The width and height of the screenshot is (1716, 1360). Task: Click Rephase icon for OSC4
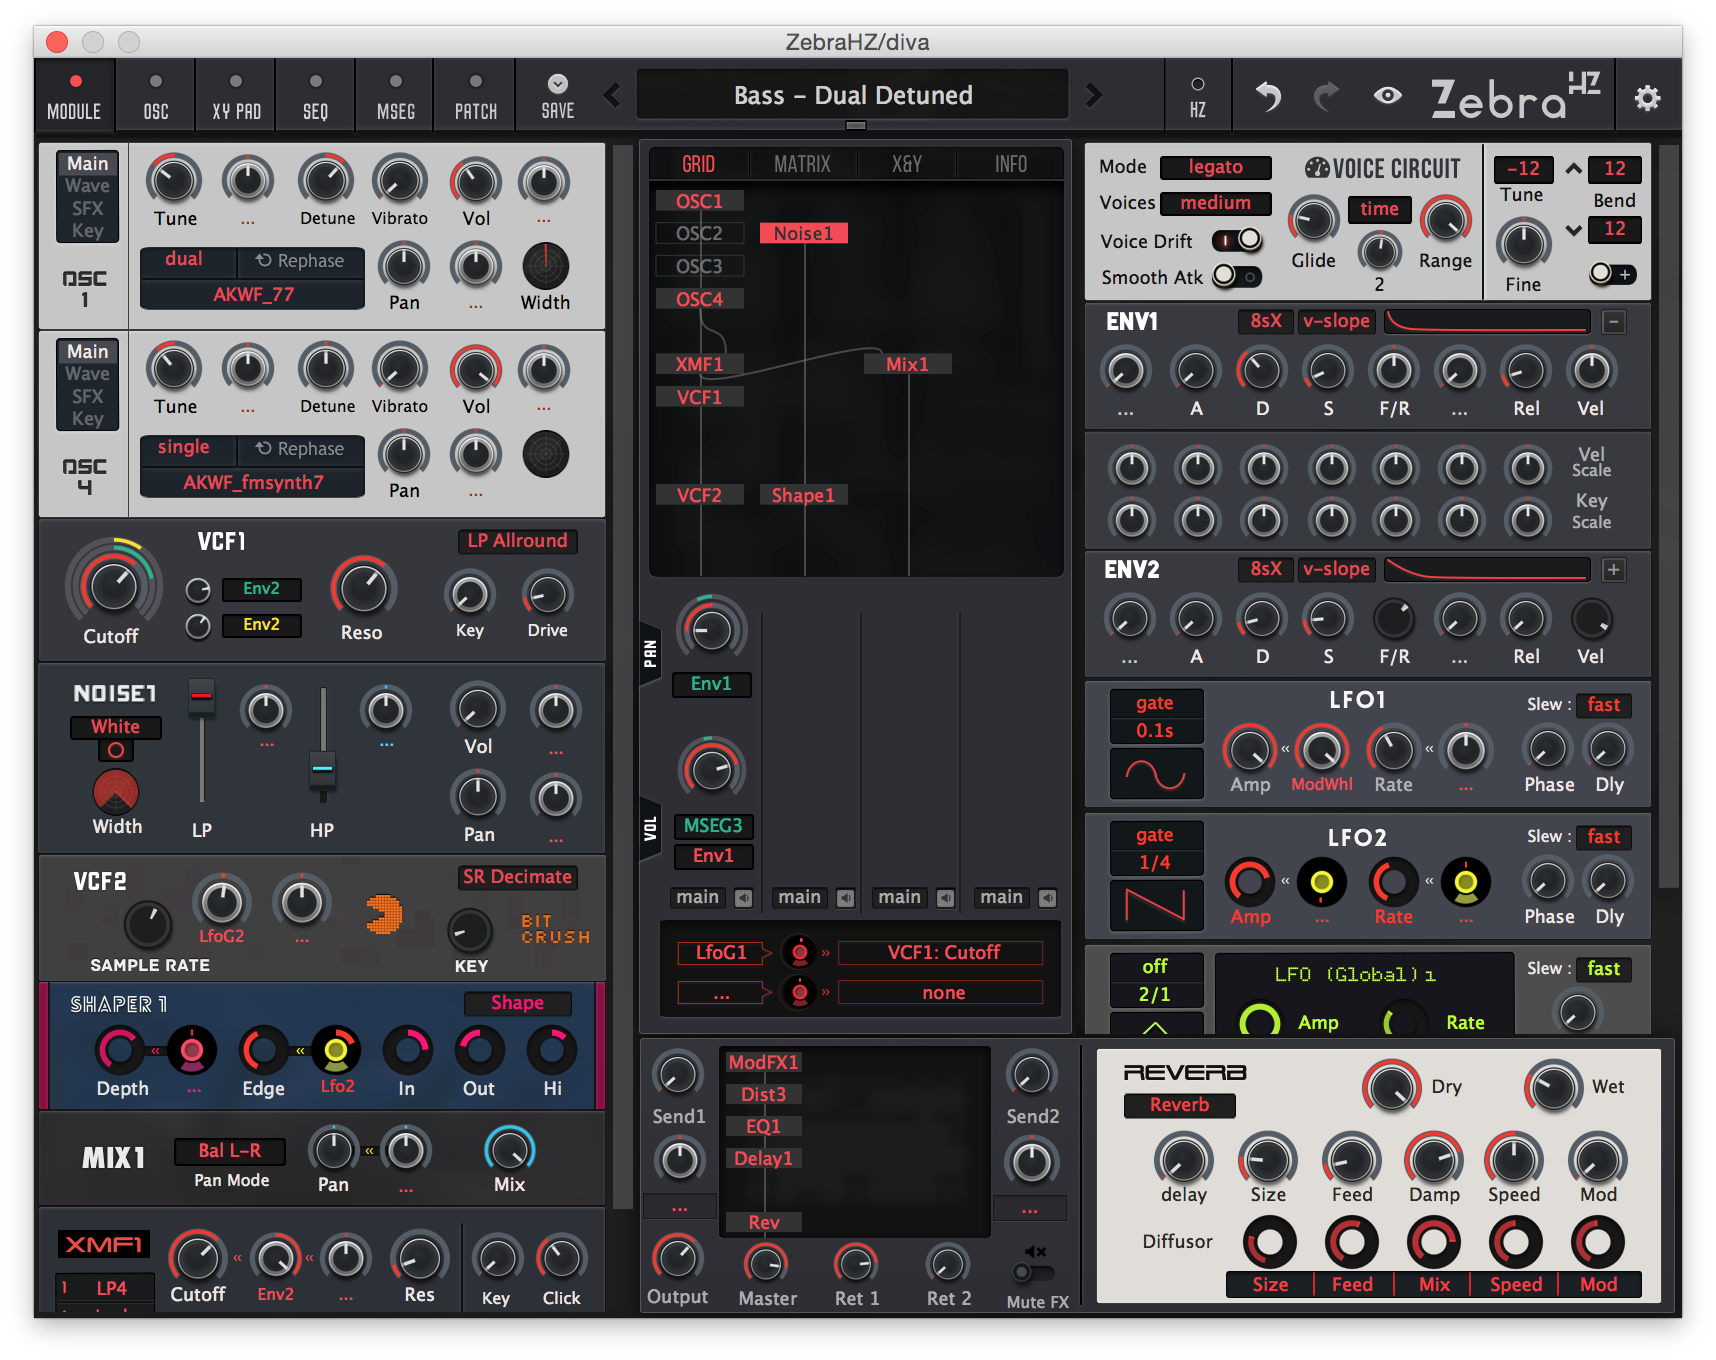point(264,448)
